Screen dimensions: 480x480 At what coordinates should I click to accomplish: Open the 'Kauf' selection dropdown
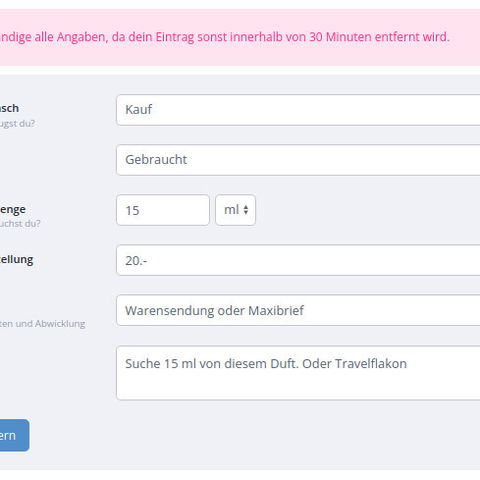[298, 110]
